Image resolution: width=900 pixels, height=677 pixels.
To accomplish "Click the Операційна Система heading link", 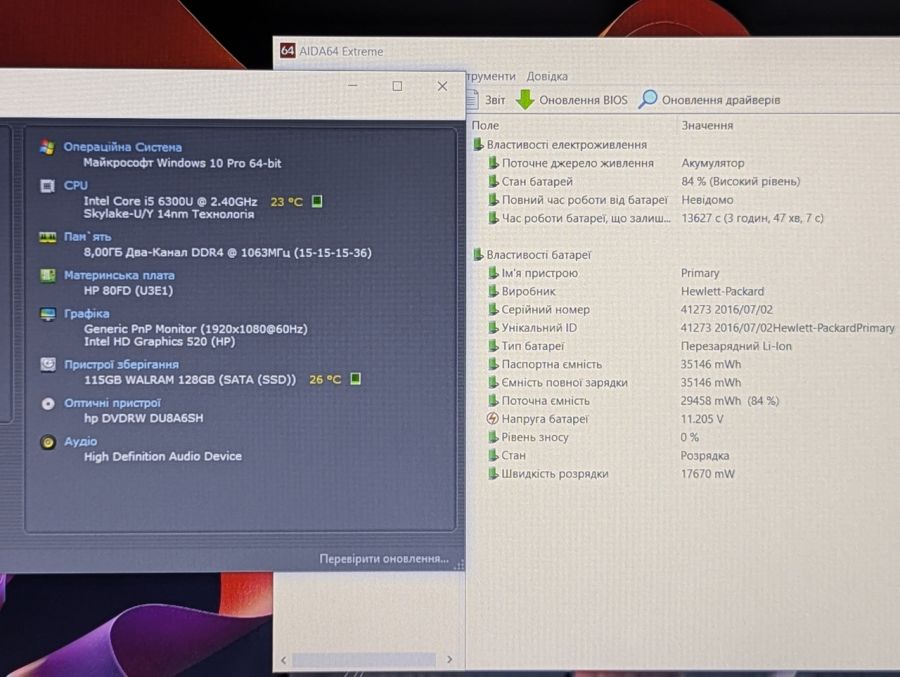I will click(122, 147).
